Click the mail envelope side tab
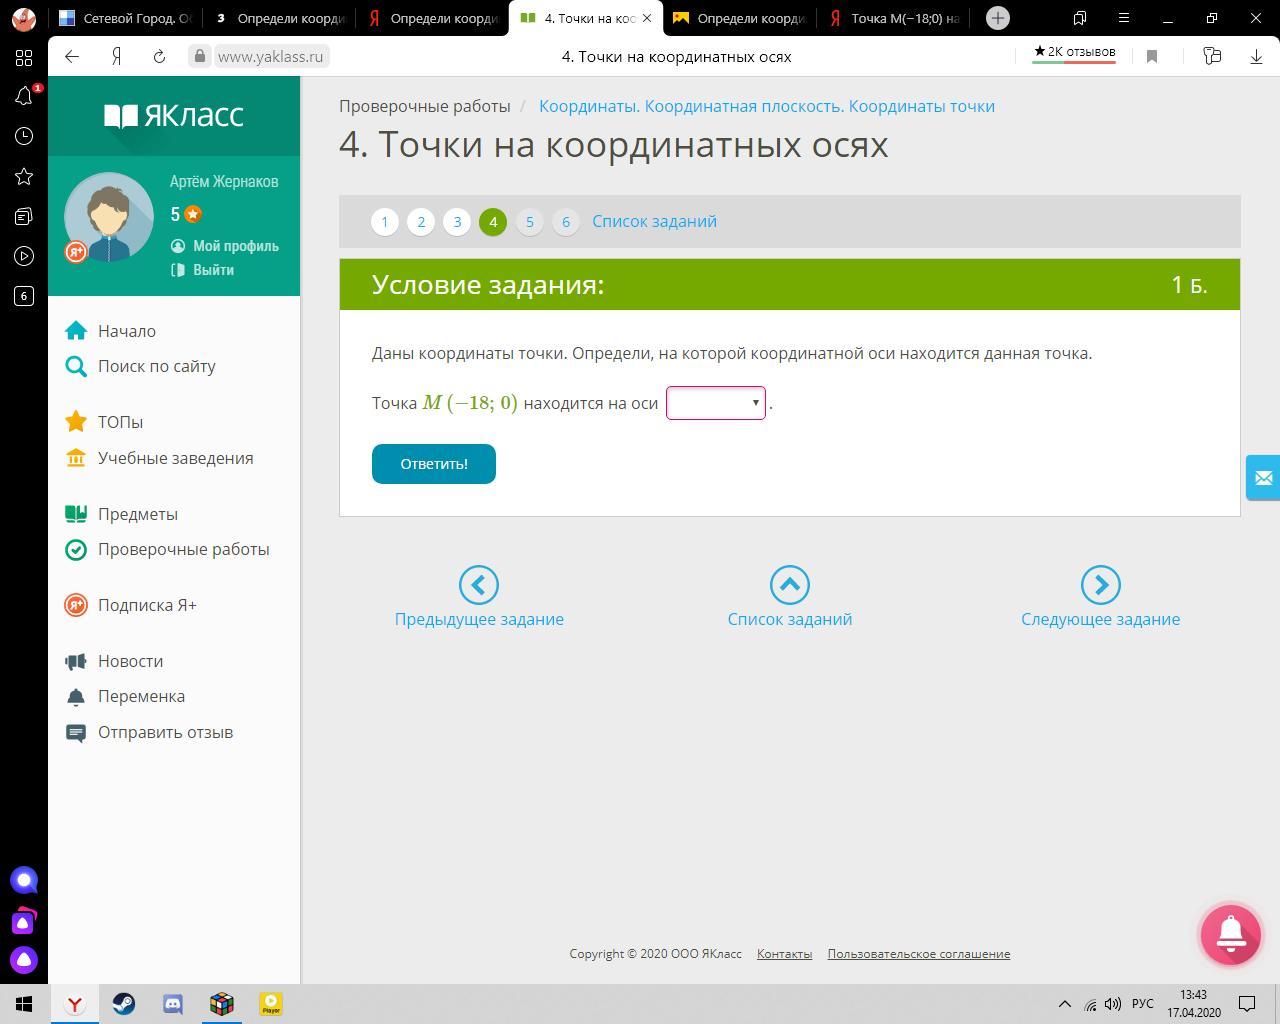Viewport: 1280px width, 1024px height. pos(1263,478)
